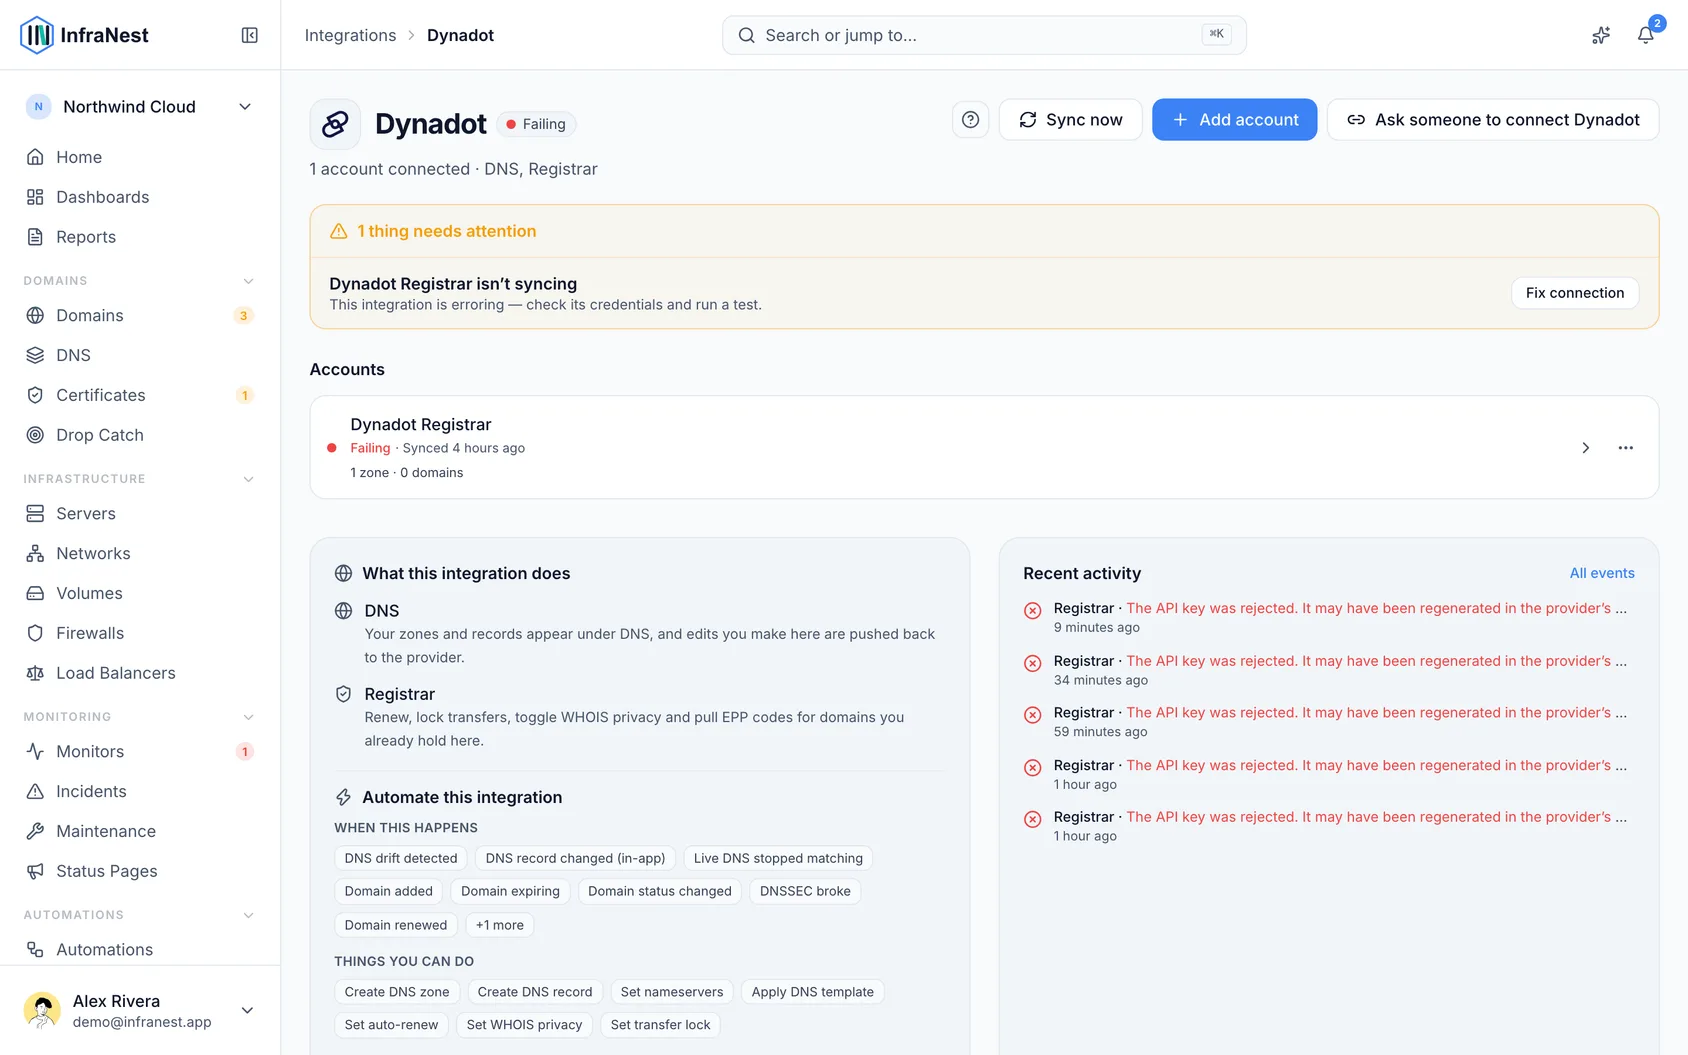Click the help question mark icon
Viewport: 1688px width, 1055px height.
coord(970,120)
